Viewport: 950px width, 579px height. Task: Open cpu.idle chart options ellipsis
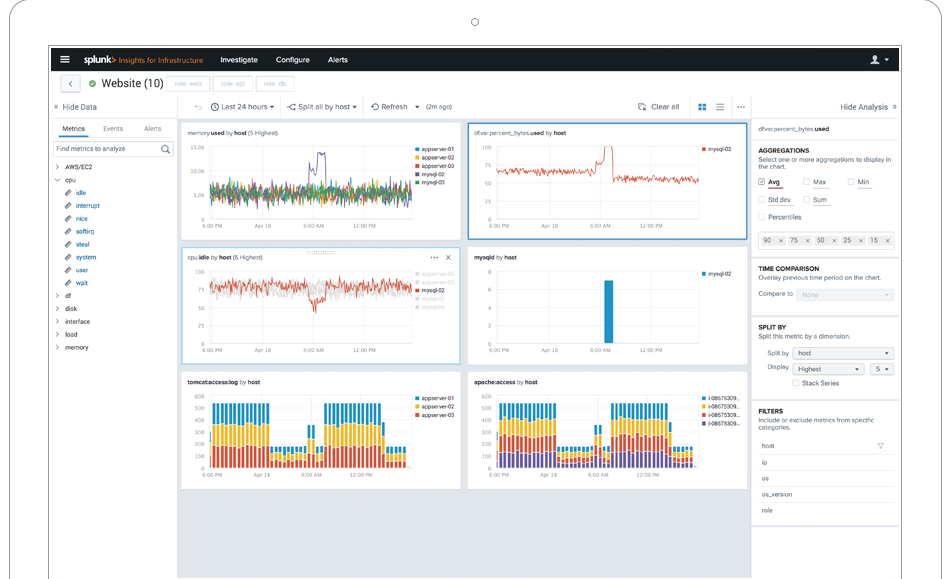[434, 257]
